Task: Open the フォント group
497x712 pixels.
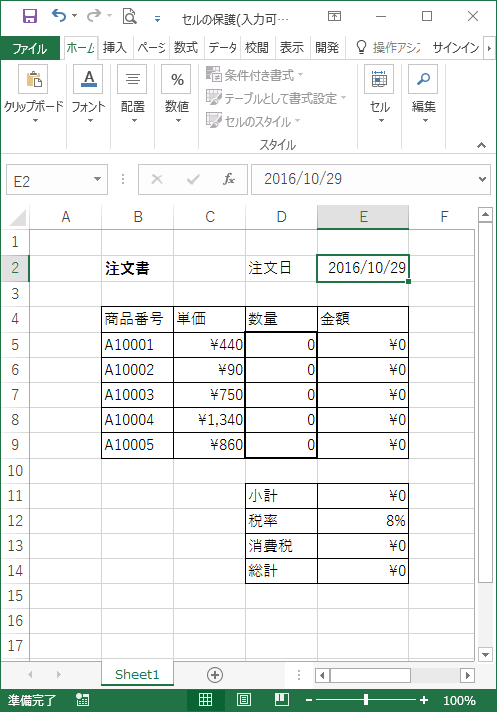Action: [x=89, y=94]
